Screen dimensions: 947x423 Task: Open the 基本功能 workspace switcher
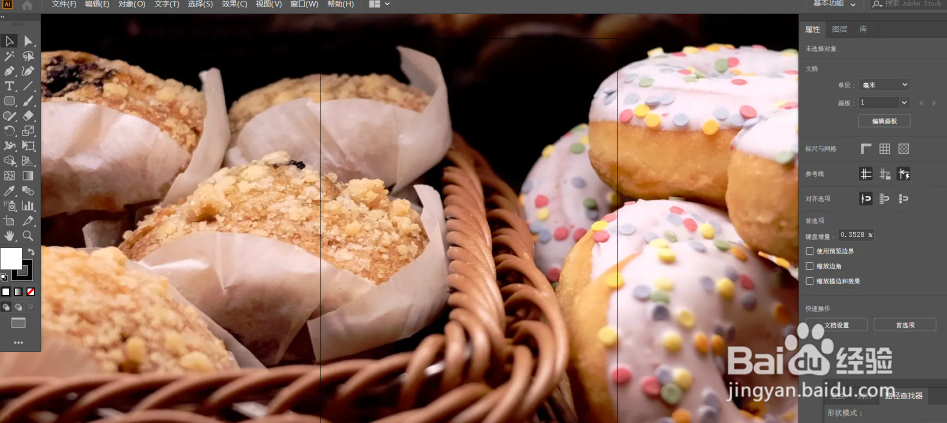click(x=835, y=4)
